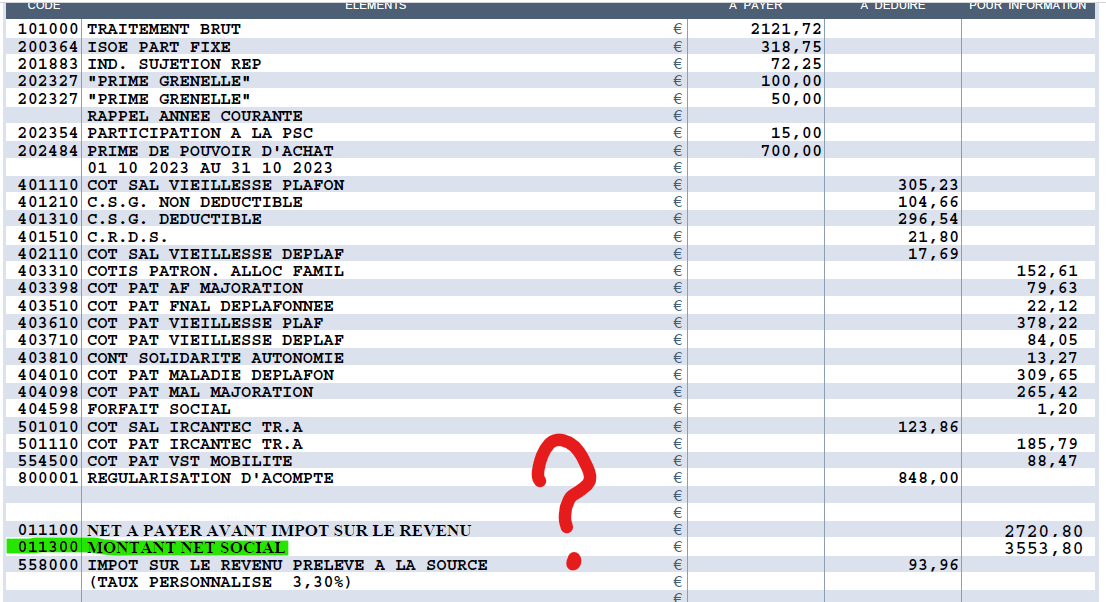Click the A DEDUIRE column header

point(892,6)
